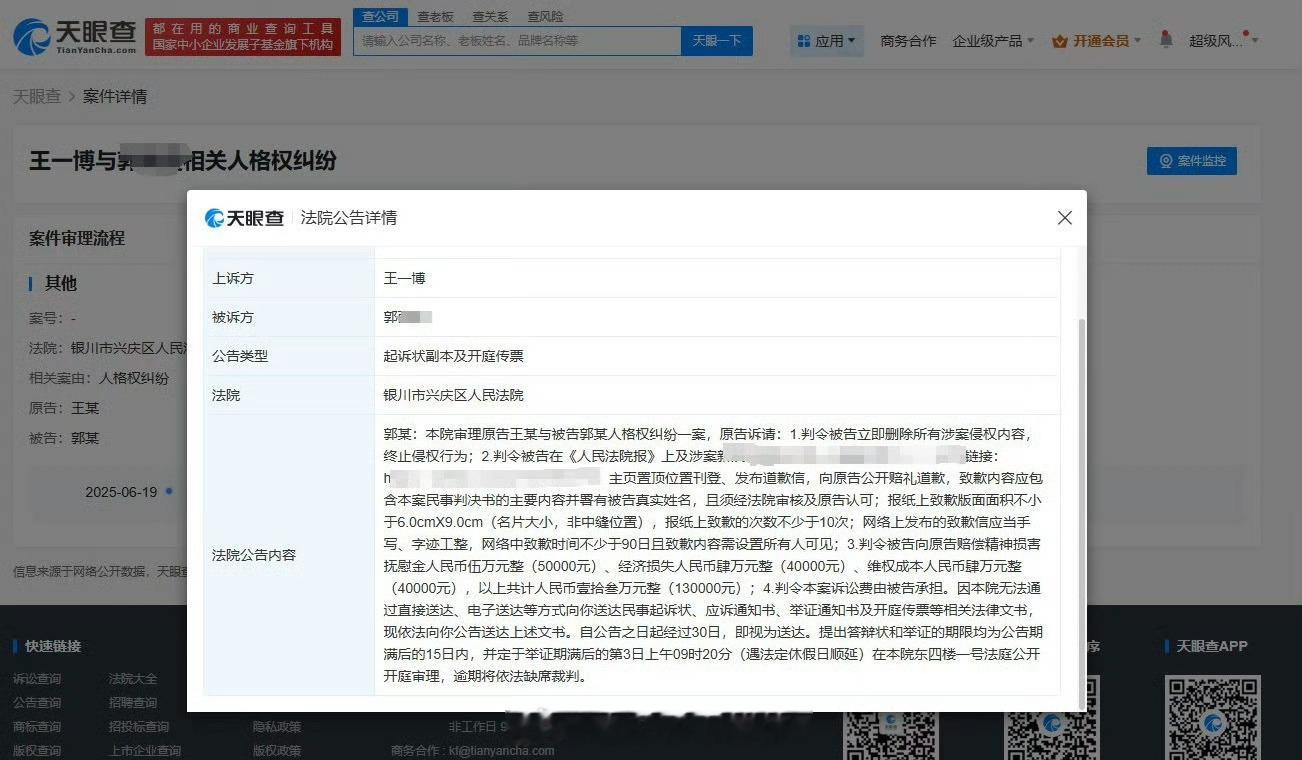This screenshot has height=760, width=1302.
Task: Click the 天眼查 logo in dialog title
Action: pyautogui.click(x=244, y=218)
